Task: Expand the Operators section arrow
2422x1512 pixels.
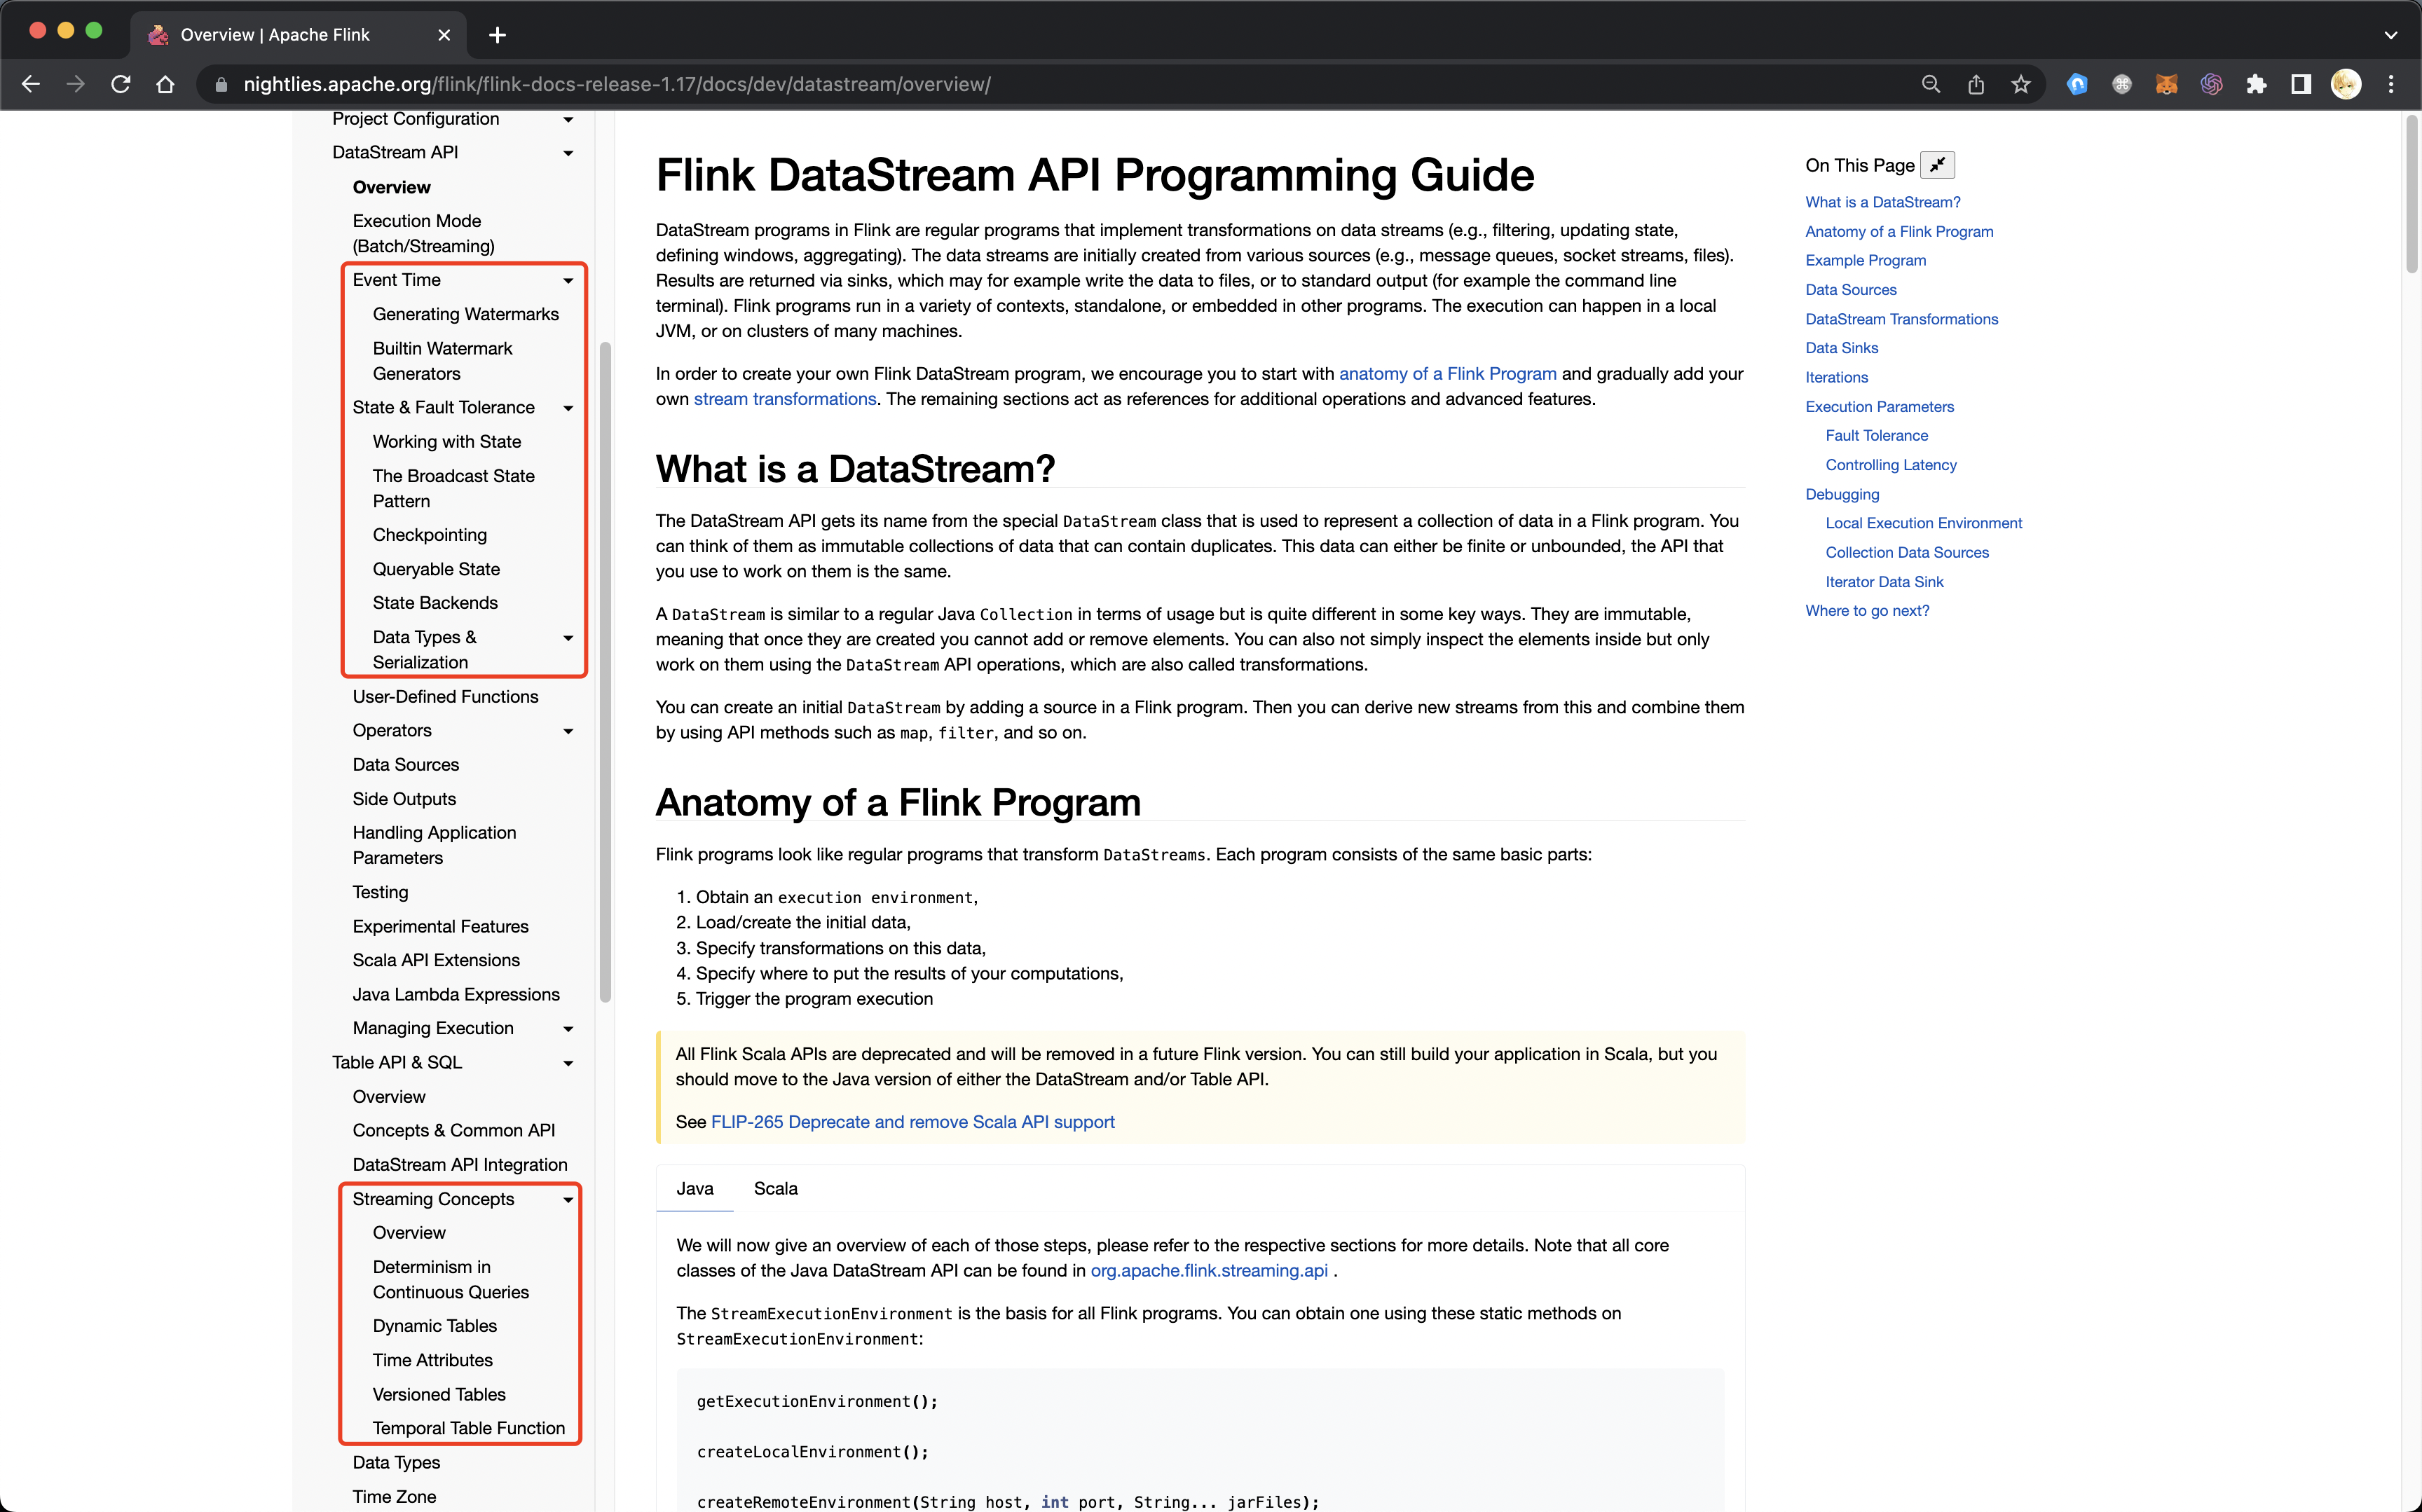Action: 568,731
